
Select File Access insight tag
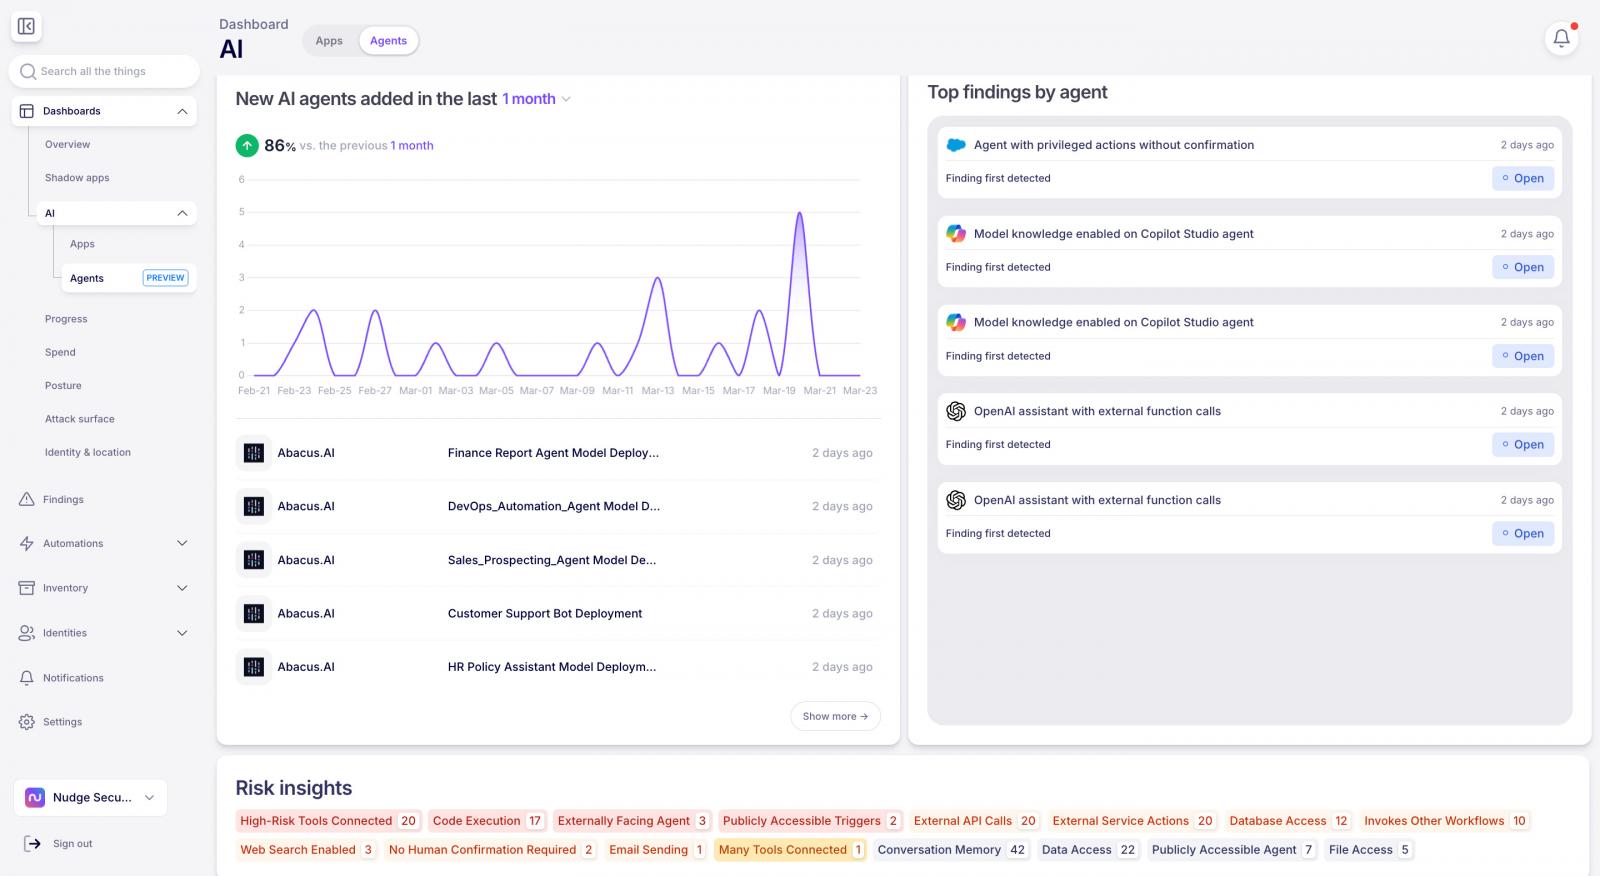tap(1369, 850)
